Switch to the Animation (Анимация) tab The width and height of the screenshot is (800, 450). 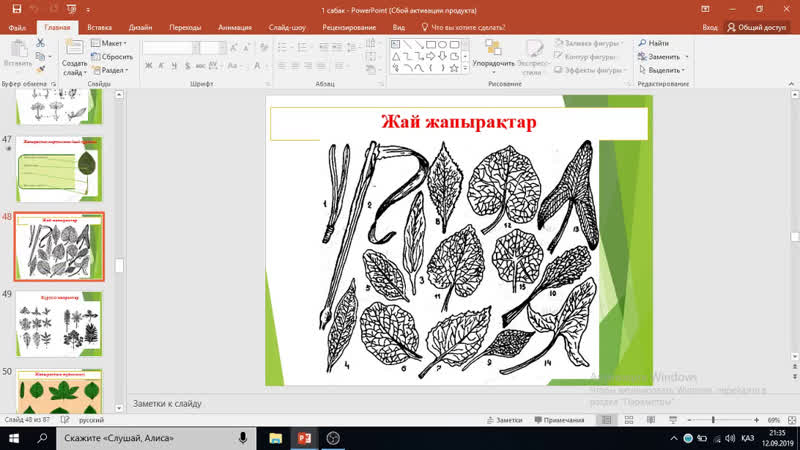(x=235, y=28)
